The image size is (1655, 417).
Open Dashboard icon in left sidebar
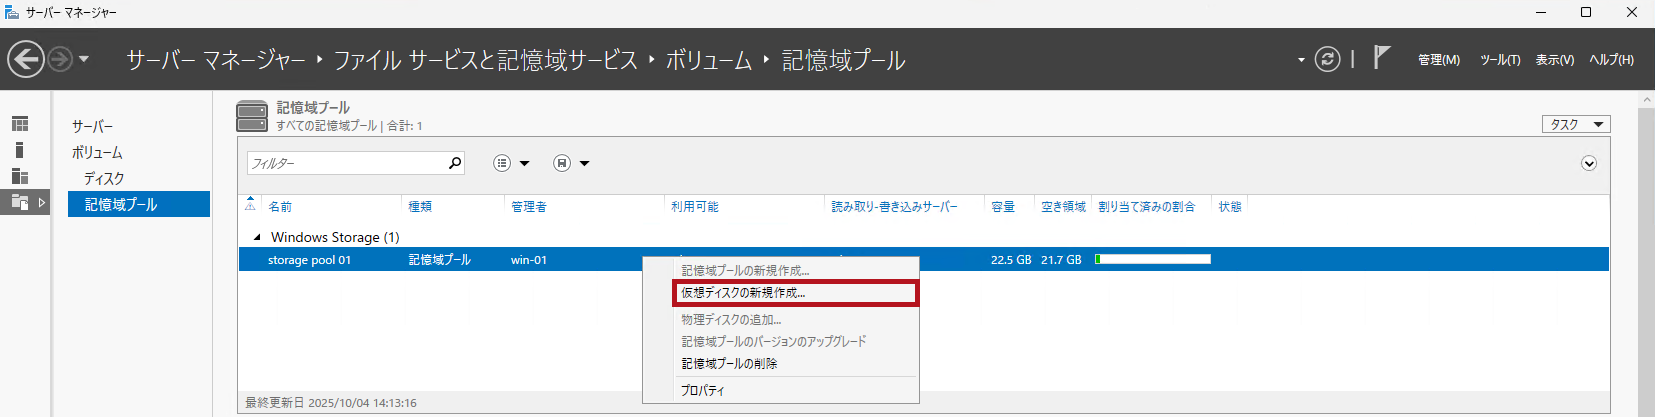20,124
